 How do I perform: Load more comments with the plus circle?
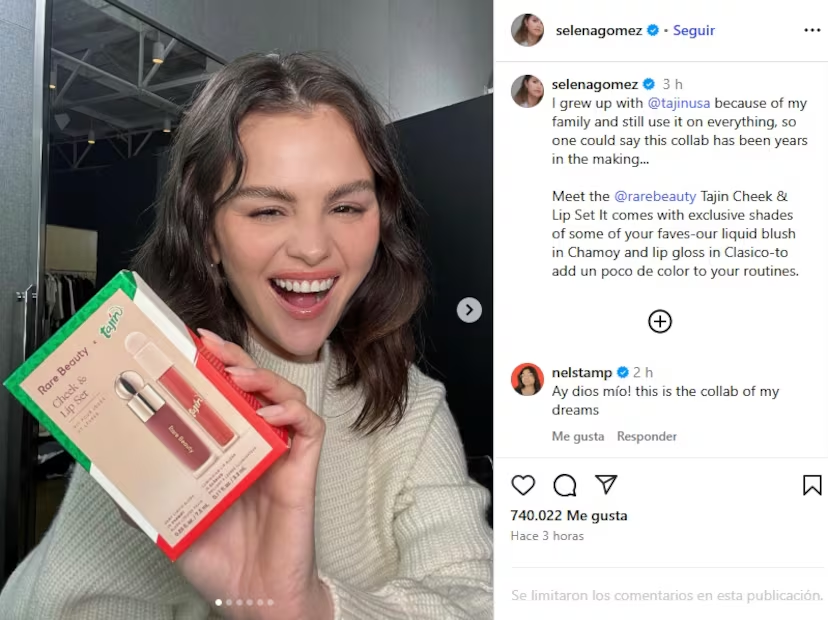660,321
